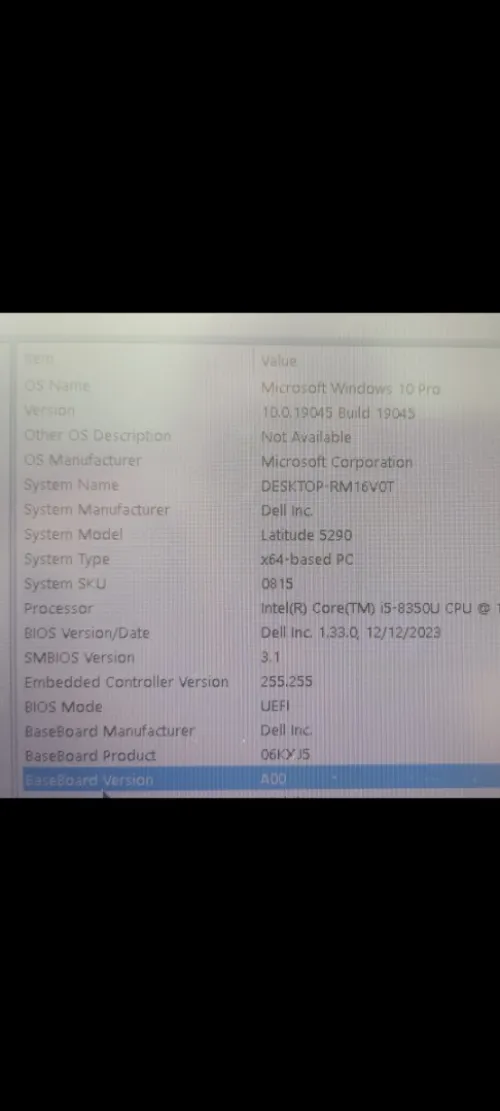Click the '3.1' SMBIOS value
This screenshot has height=1111, width=500.
click(x=270, y=657)
